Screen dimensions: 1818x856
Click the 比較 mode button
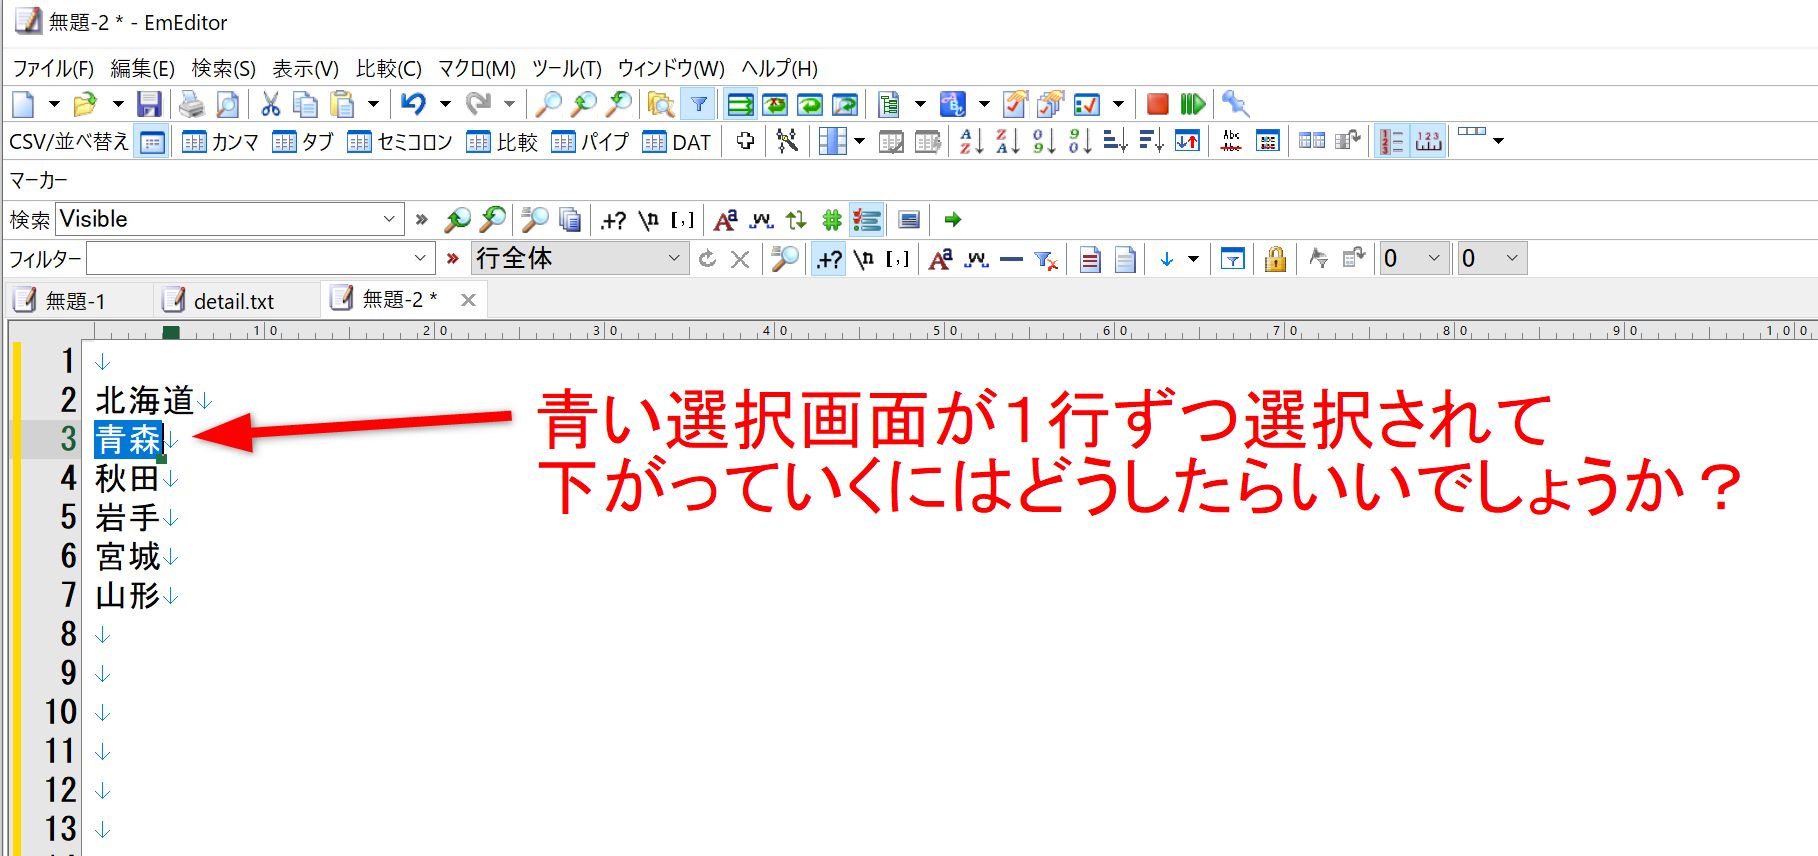502,142
